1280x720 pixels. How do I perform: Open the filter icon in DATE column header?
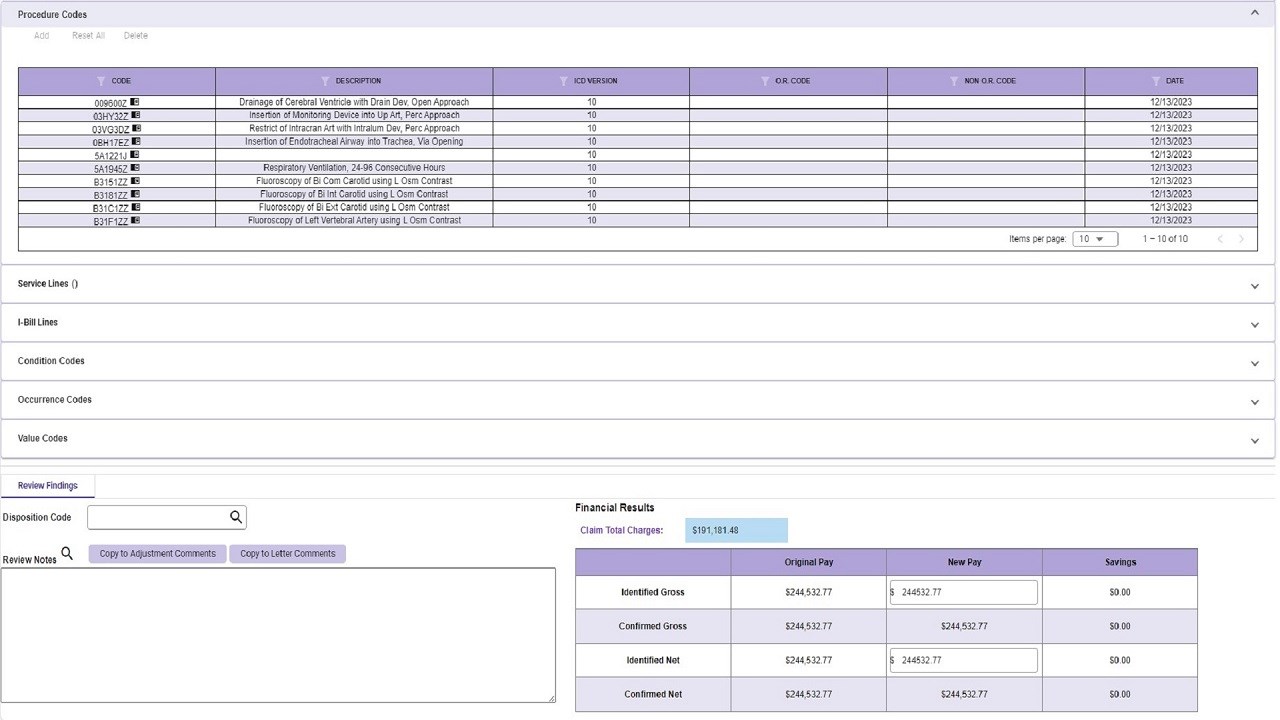pos(1156,81)
